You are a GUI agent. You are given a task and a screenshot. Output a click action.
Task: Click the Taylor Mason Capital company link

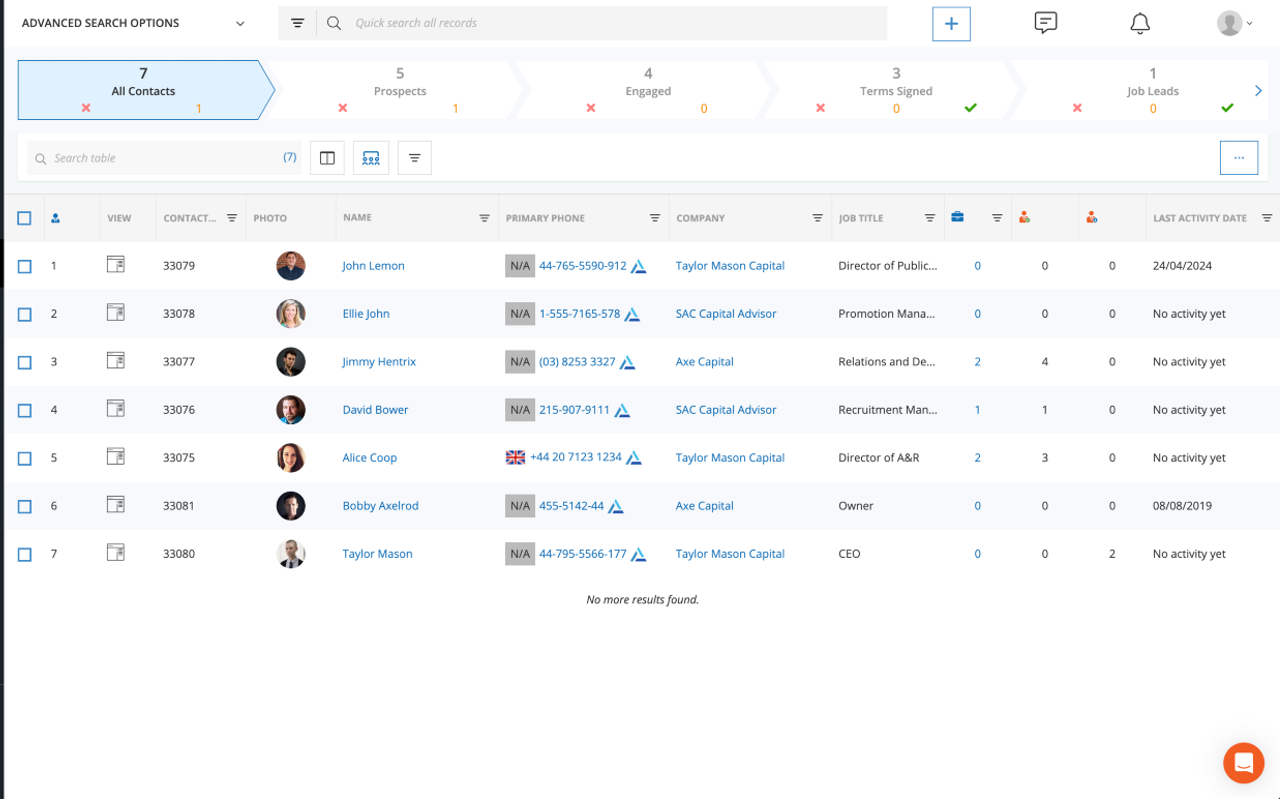[730, 265]
